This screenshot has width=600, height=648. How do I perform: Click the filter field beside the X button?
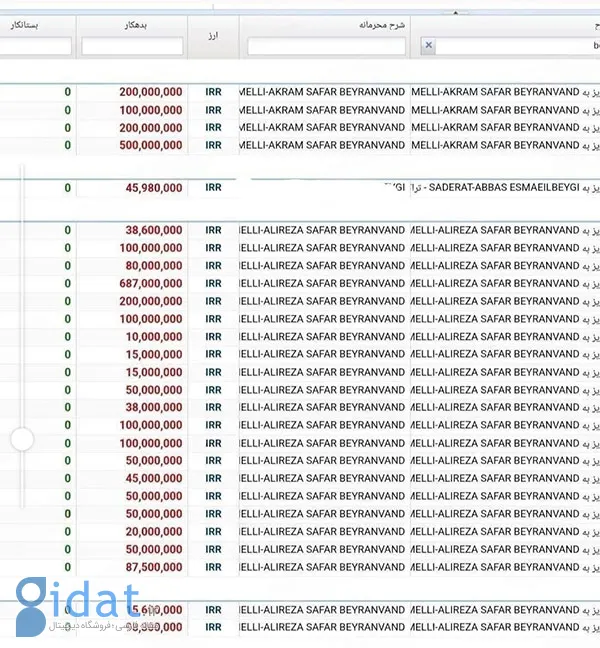click(x=518, y=46)
